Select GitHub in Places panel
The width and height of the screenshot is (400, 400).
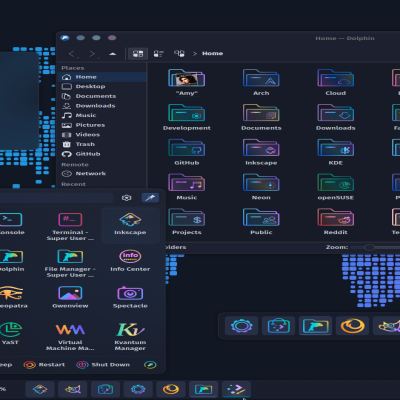[x=102, y=154]
